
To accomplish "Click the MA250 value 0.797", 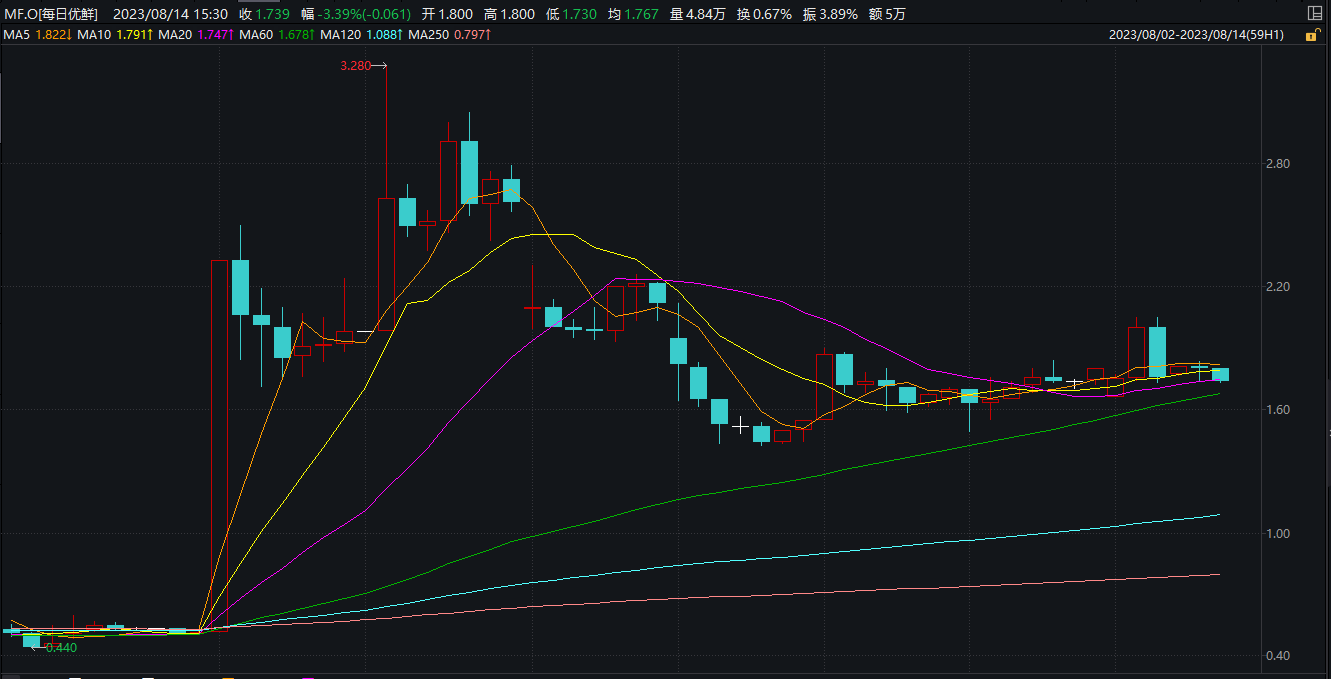I will 469,35.
